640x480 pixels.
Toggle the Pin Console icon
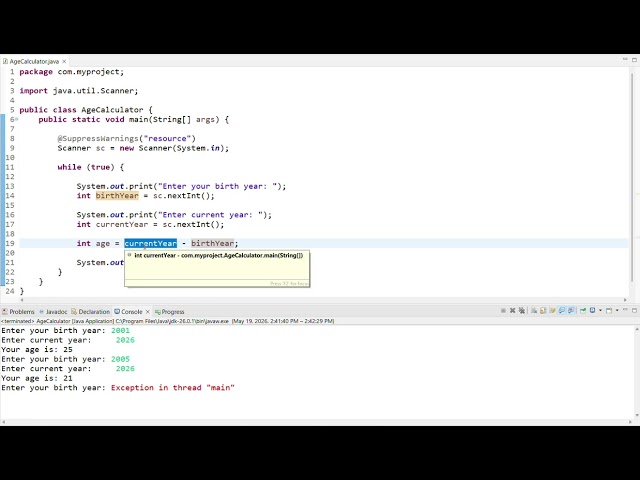[583, 311]
